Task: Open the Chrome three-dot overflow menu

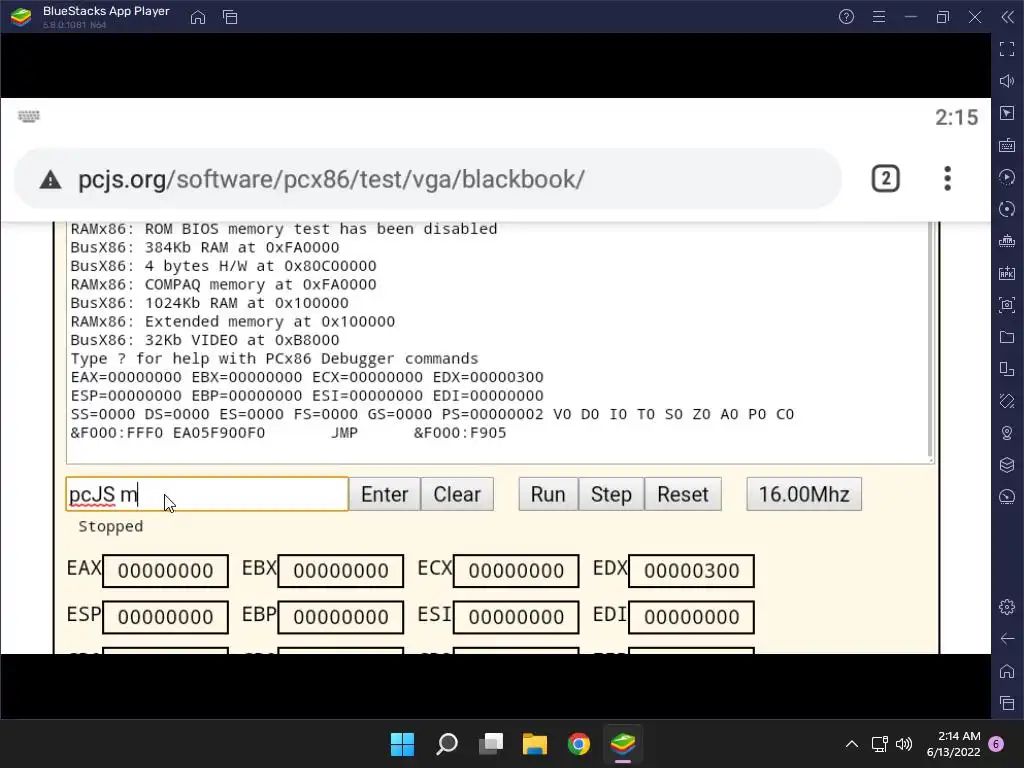Action: [x=948, y=179]
